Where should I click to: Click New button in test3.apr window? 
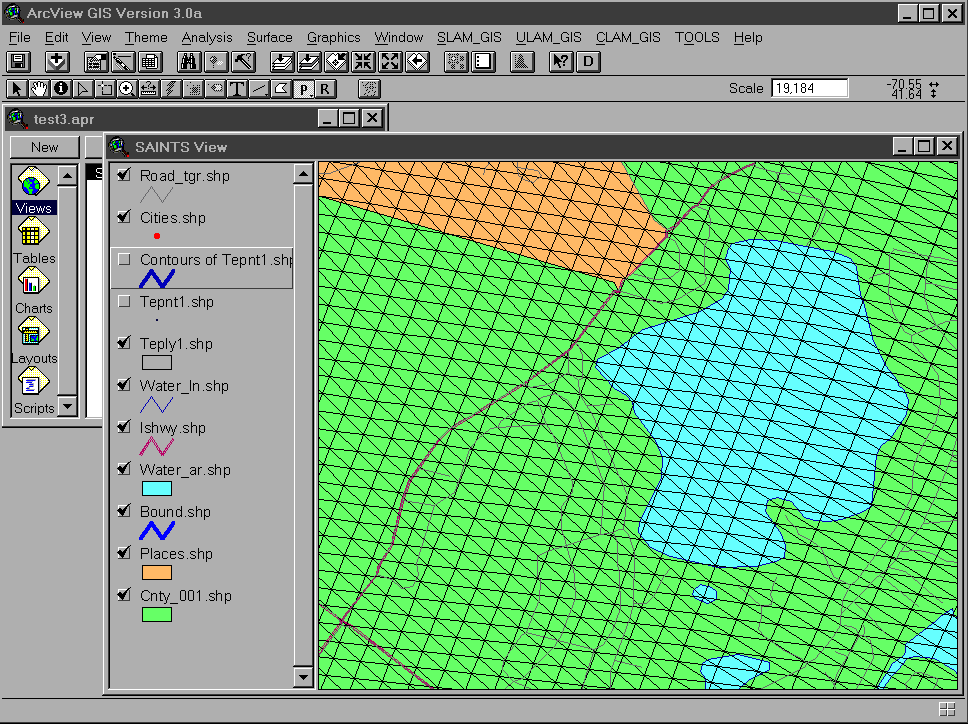45,148
